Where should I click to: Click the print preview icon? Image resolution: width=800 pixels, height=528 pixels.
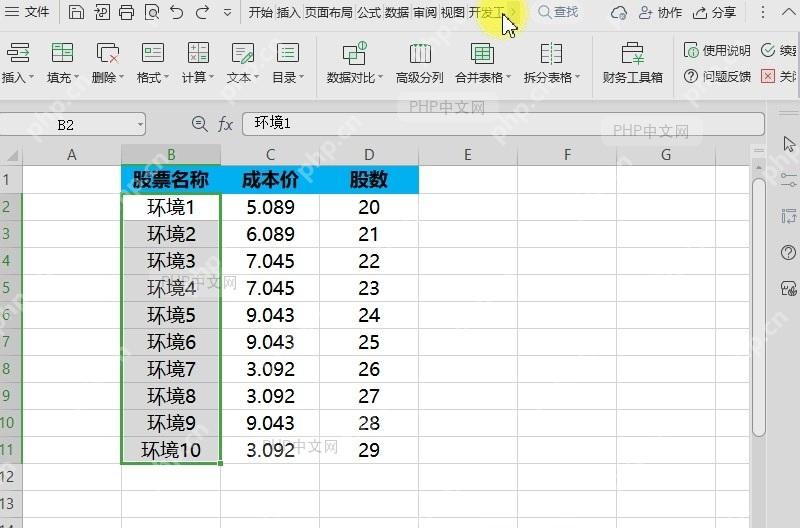click(x=152, y=12)
